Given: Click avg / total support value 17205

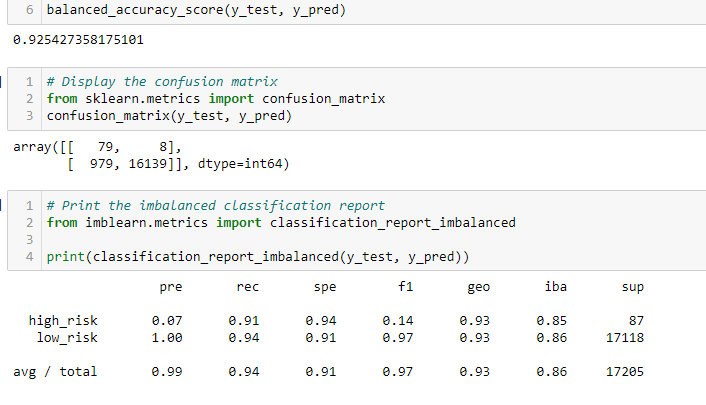Looking at the screenshot, I should [x=625, y=372].
